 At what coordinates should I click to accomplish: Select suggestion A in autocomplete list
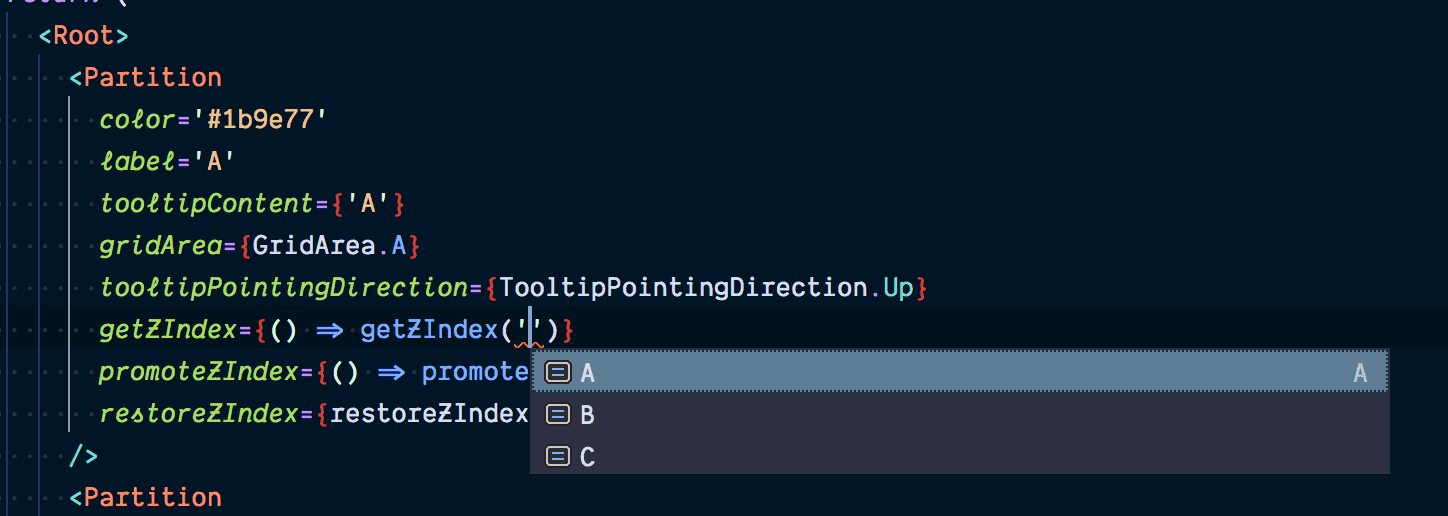point(959,372)
